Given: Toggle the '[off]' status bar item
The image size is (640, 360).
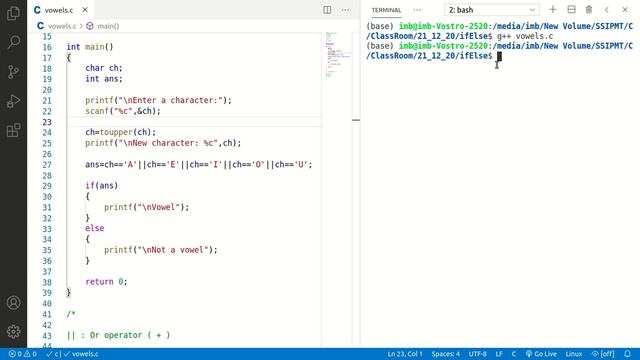Looking at the screenshot, I should [603, 354].
